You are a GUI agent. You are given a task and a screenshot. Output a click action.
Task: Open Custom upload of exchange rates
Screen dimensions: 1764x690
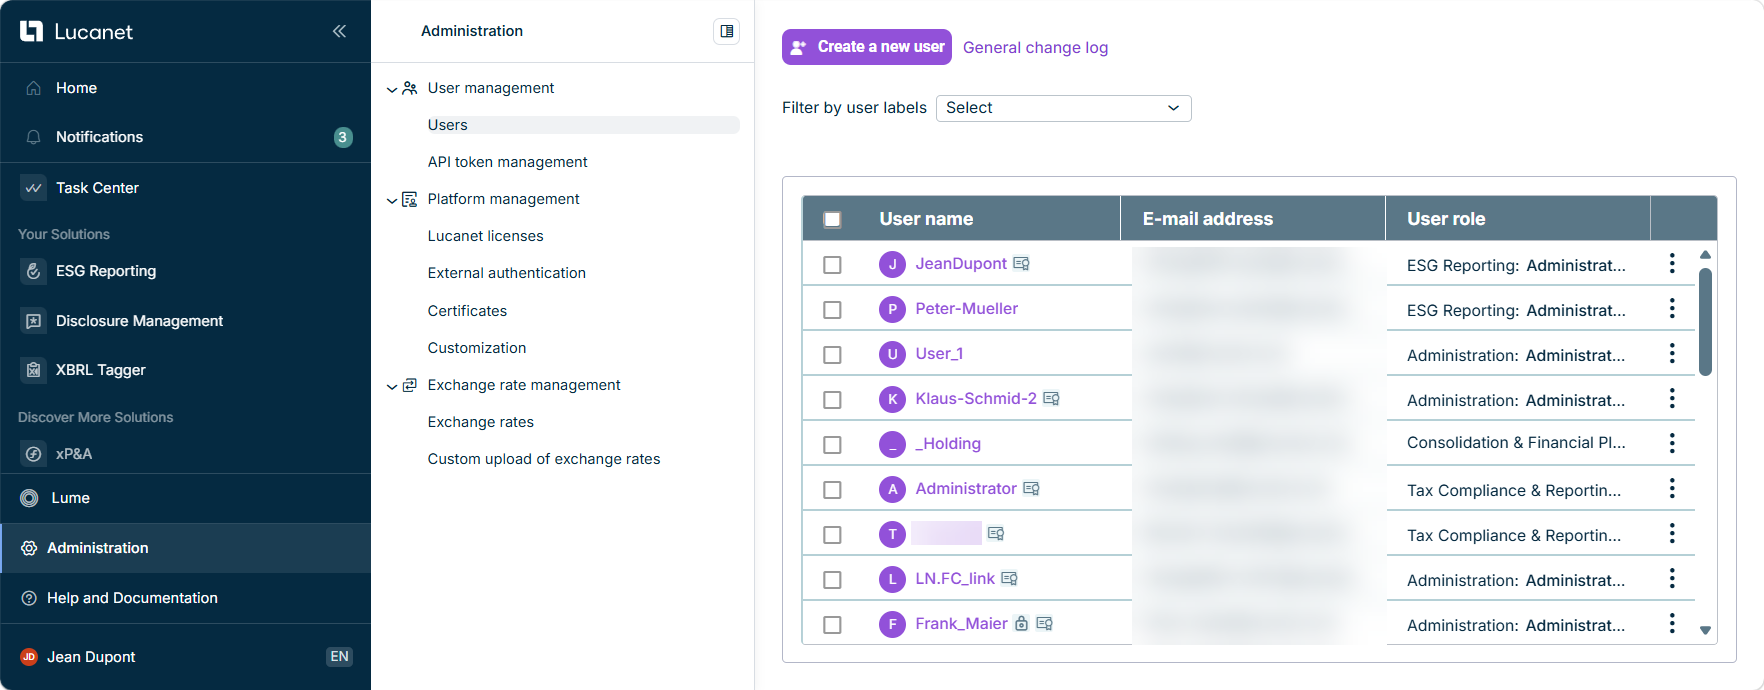[x=543, y=459]
